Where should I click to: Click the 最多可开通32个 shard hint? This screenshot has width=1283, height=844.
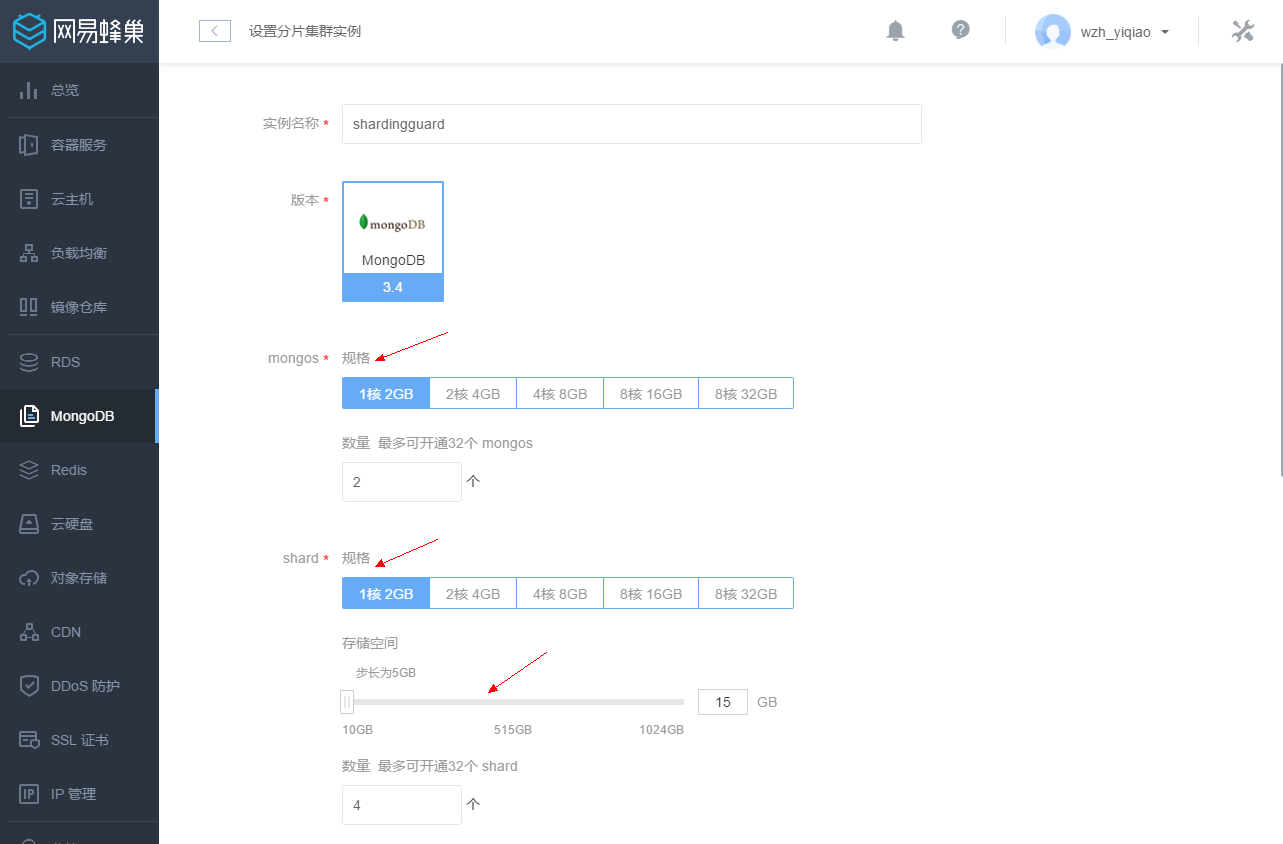pyautogui.click(x=448, y=766)
